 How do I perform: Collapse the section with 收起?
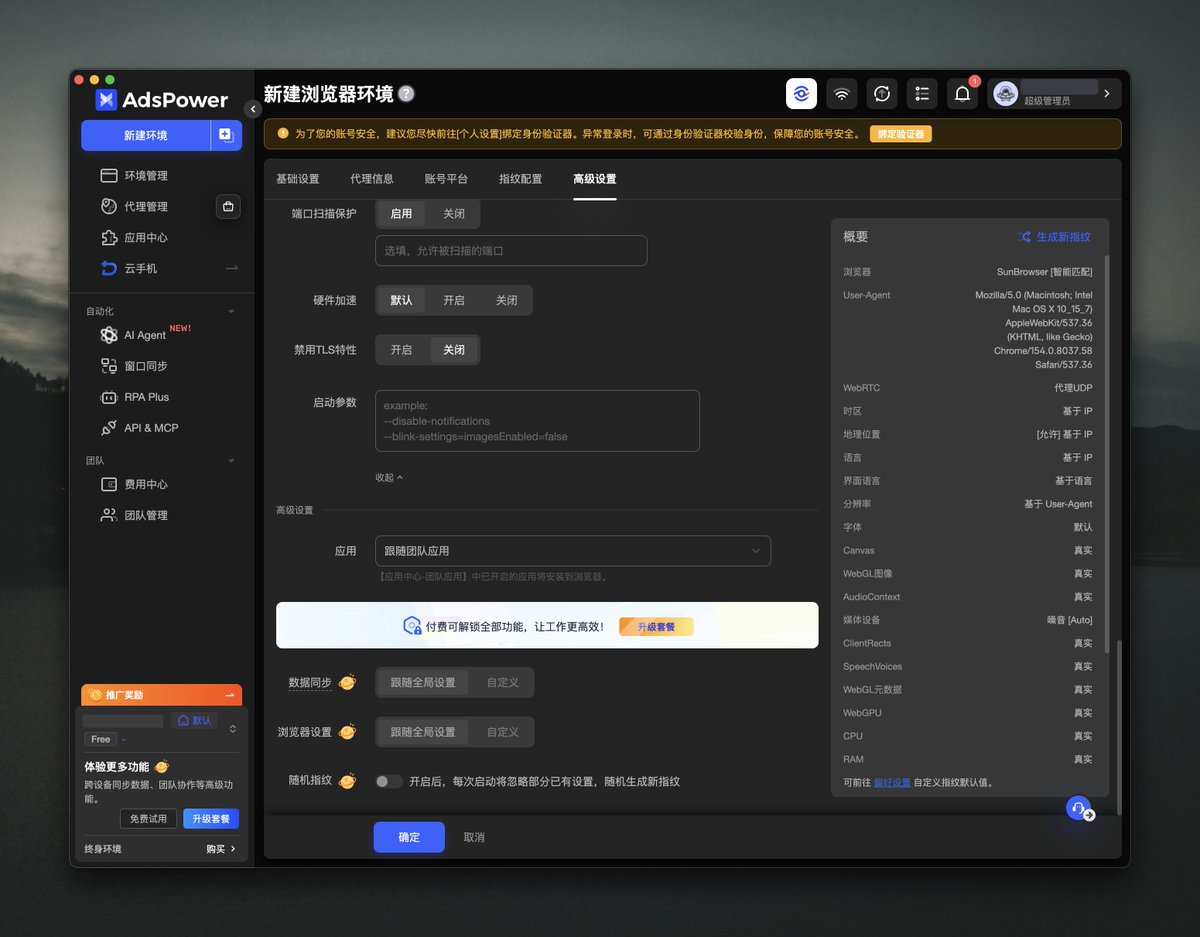(389, 478)
